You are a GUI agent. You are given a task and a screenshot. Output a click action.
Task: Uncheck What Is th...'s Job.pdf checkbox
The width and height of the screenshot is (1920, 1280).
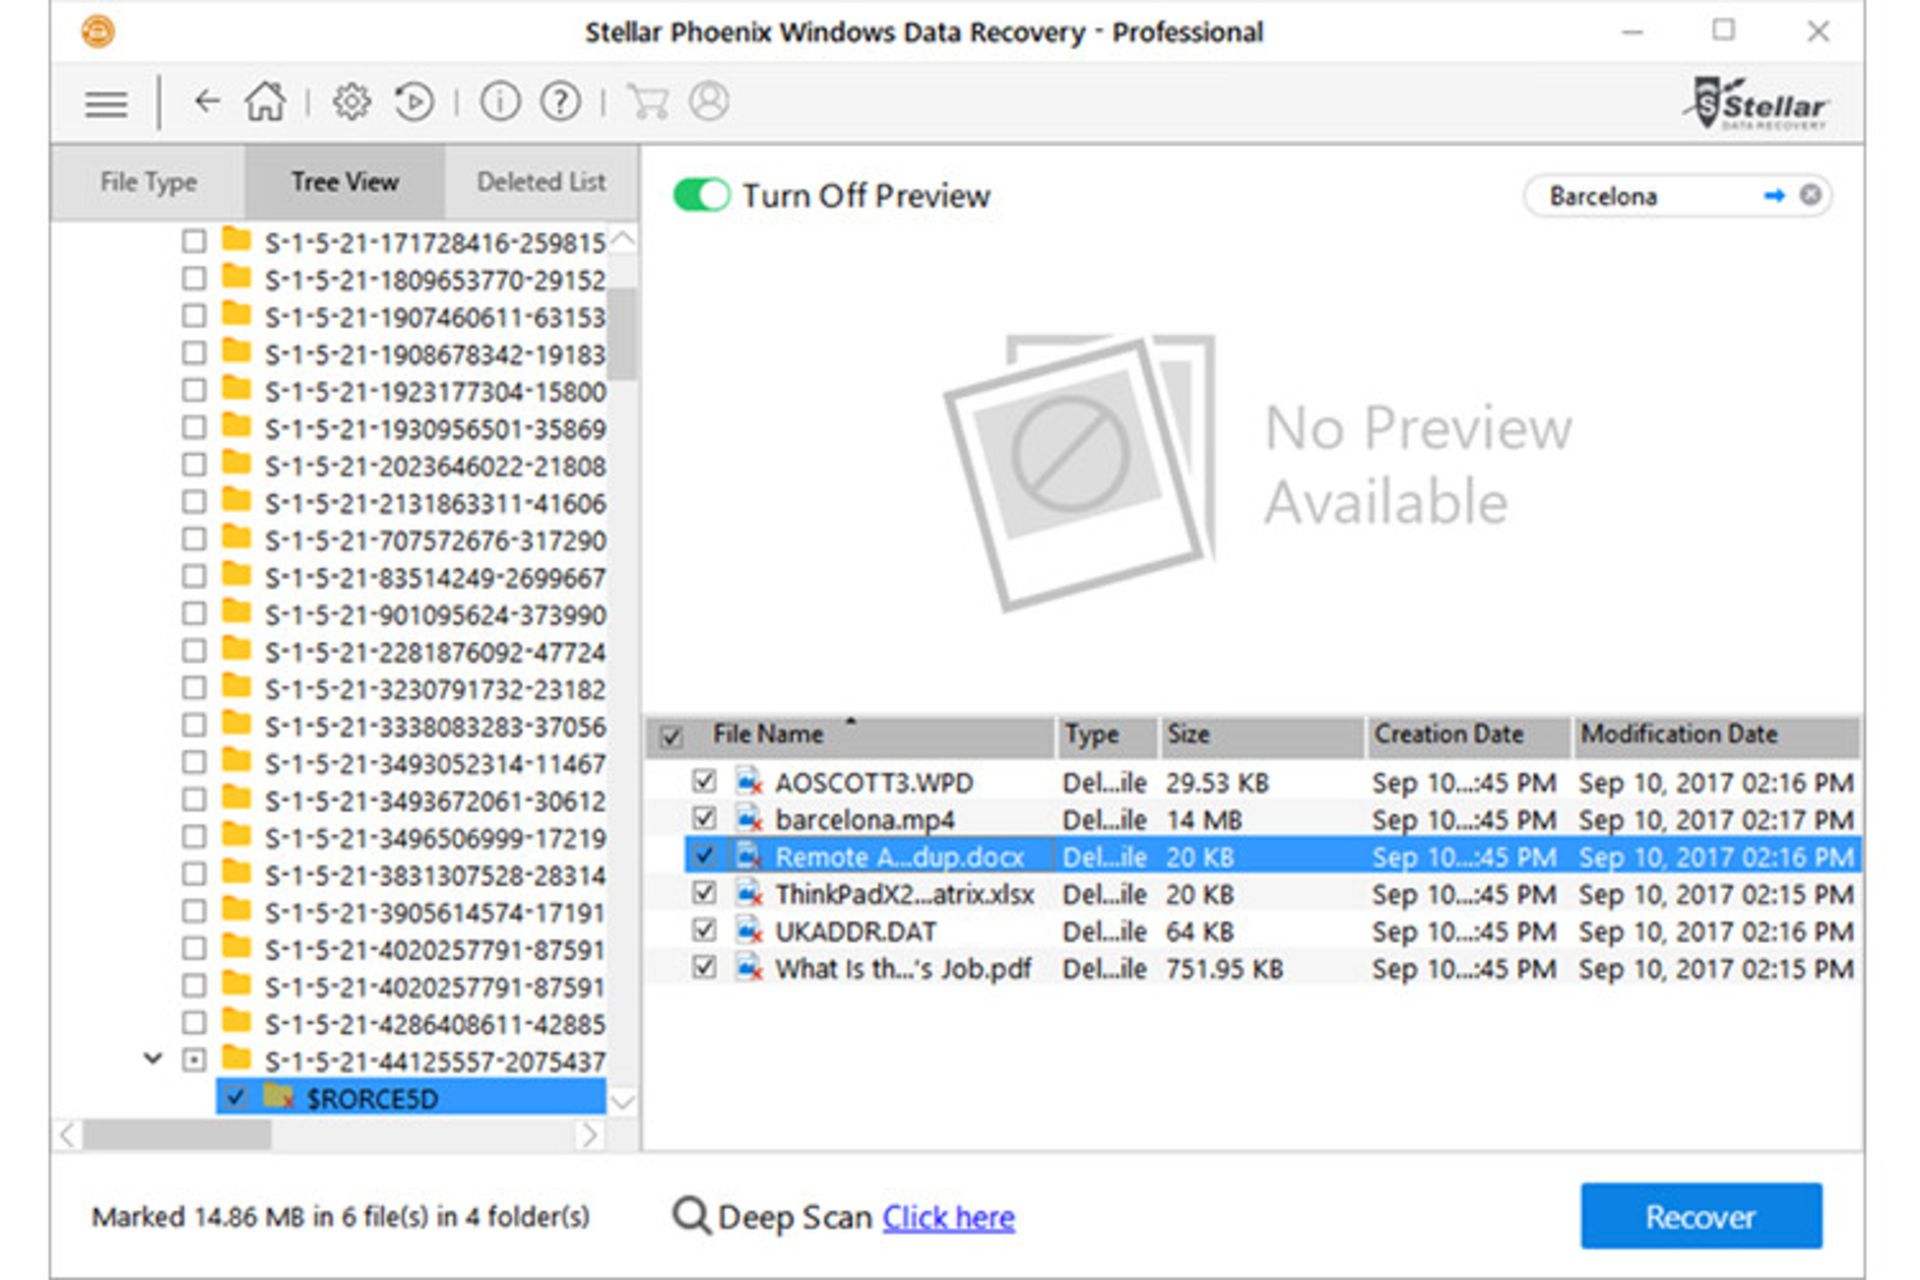(x=704, y=967)
